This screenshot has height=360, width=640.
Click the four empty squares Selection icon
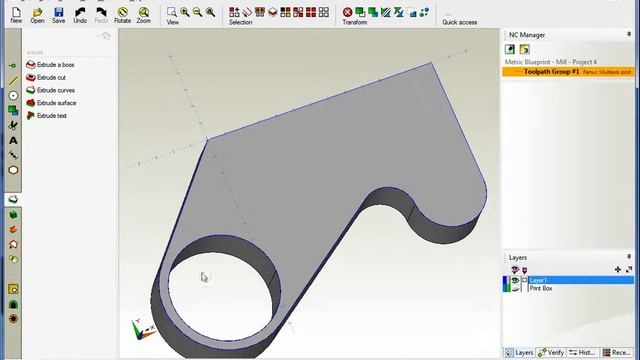tap(323, 12)
